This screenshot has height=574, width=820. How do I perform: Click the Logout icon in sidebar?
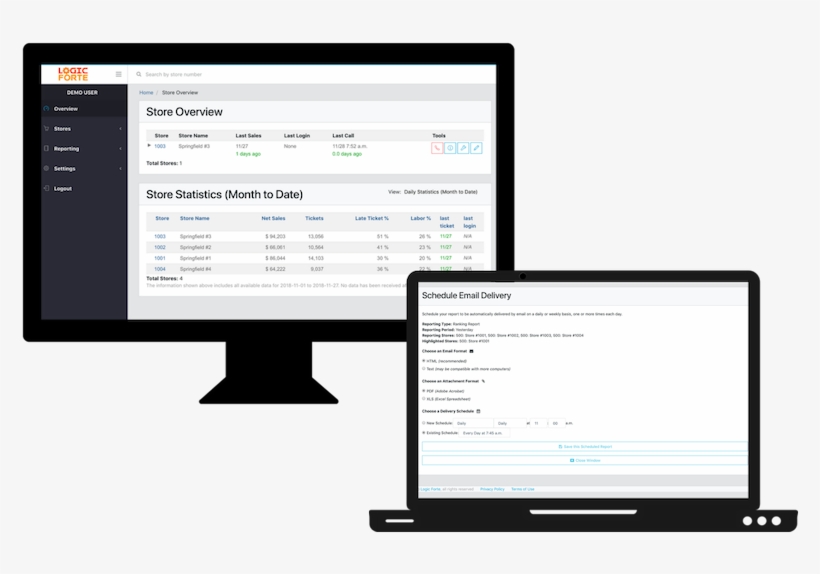(x=47, y=188)
